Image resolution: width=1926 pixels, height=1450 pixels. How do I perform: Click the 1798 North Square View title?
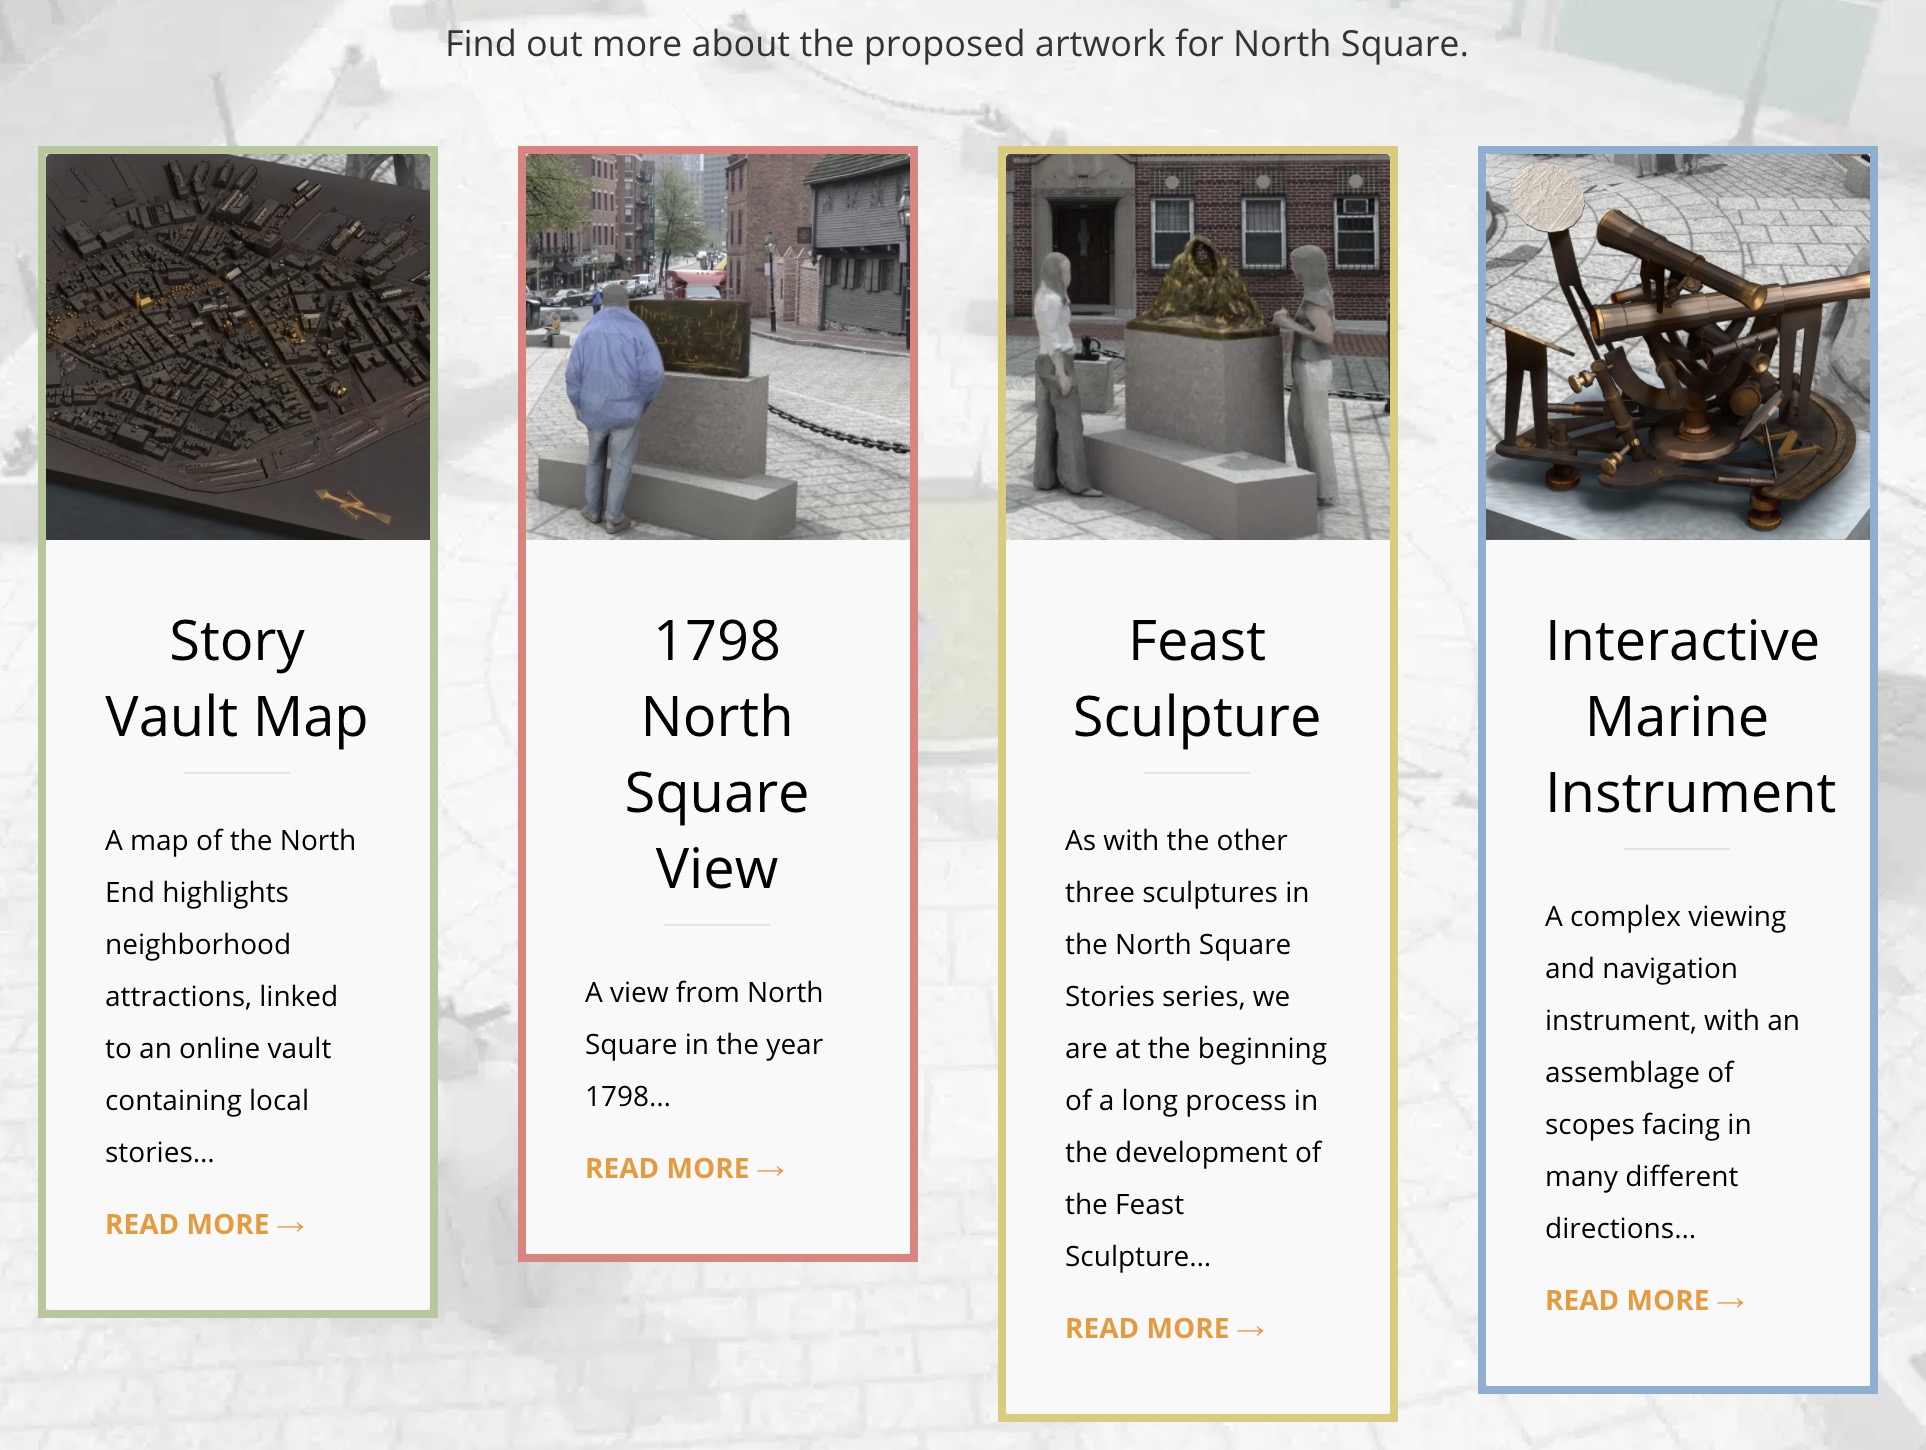pyautogui.click(x=717, y=754)
